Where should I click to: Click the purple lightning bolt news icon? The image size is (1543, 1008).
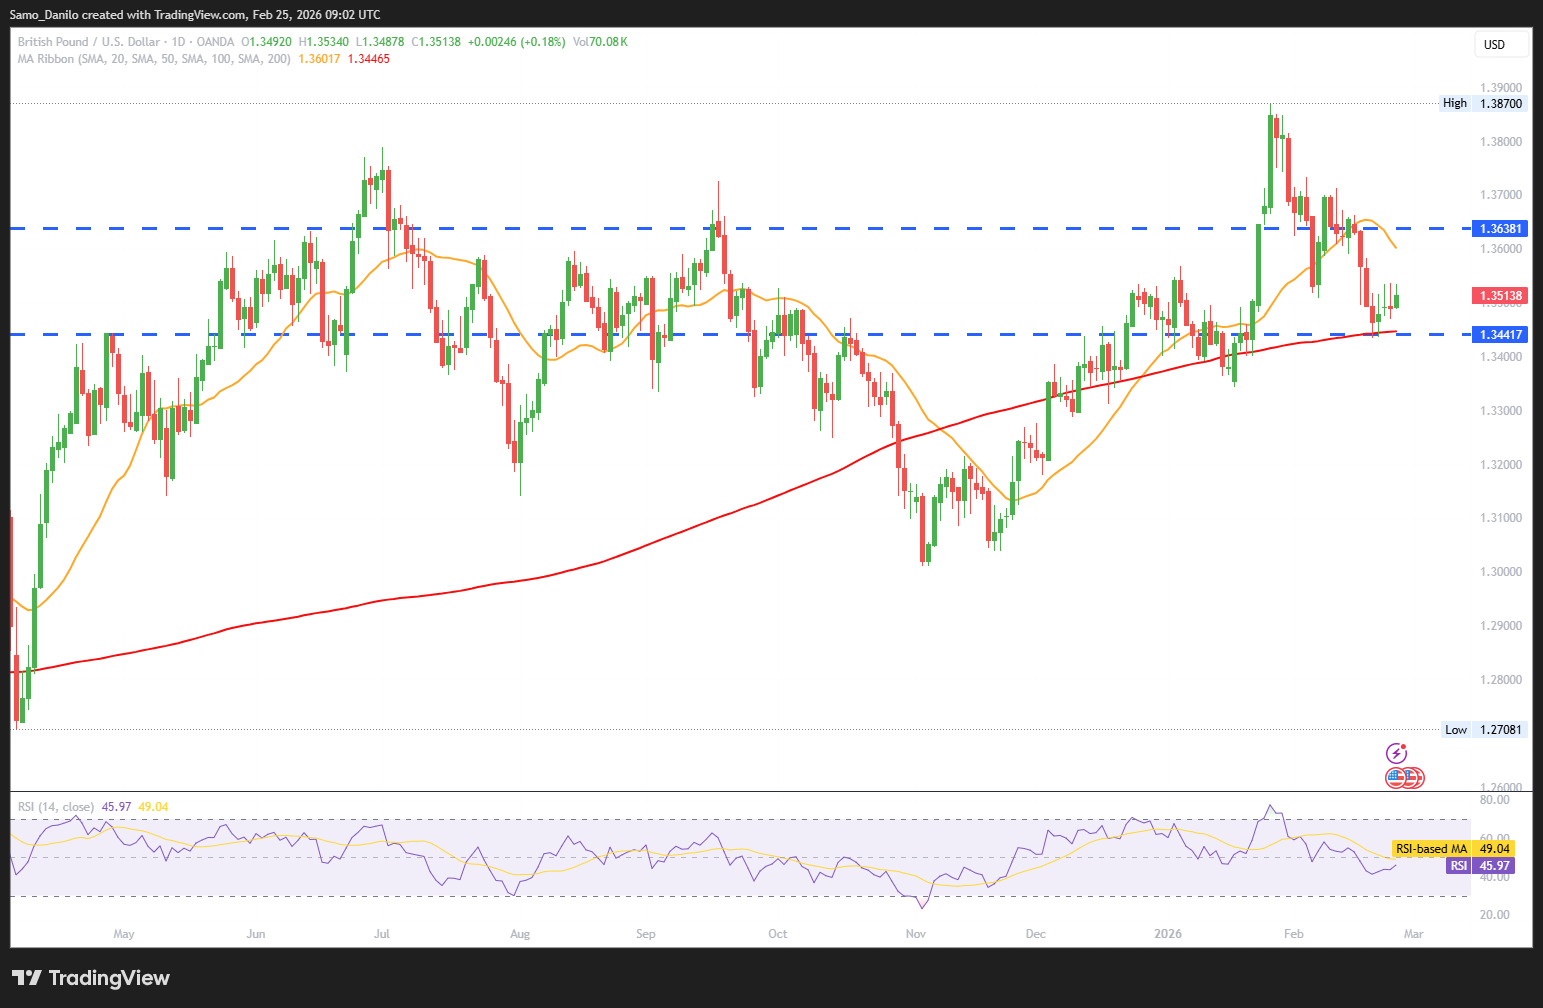click(x=1396, y=753)
